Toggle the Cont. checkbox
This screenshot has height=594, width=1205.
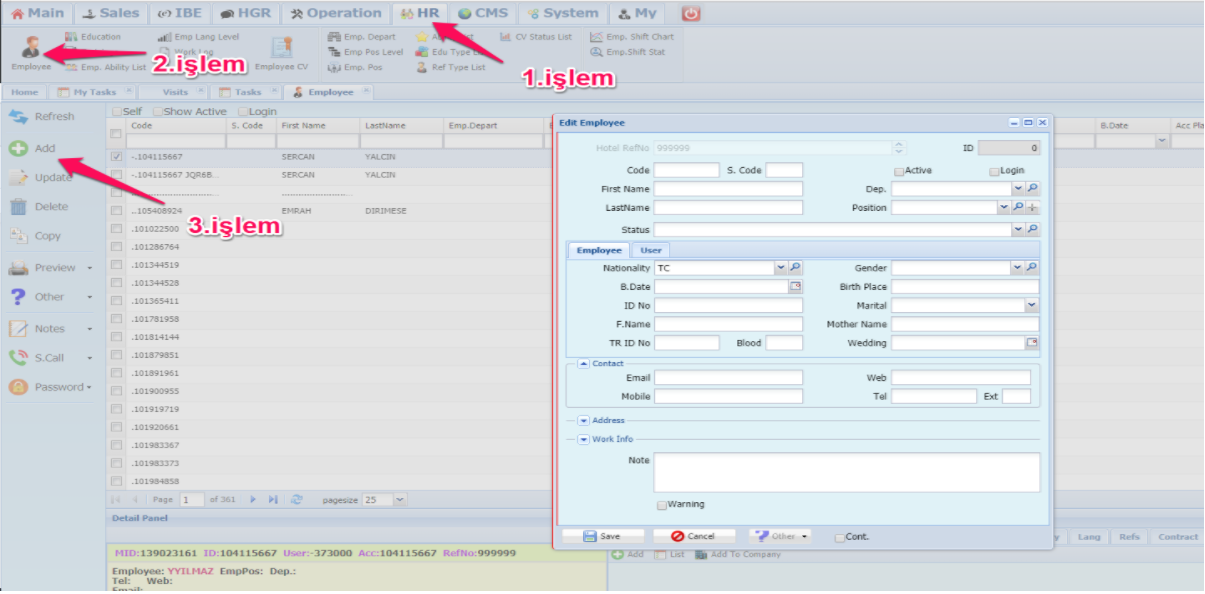[840, 537]
